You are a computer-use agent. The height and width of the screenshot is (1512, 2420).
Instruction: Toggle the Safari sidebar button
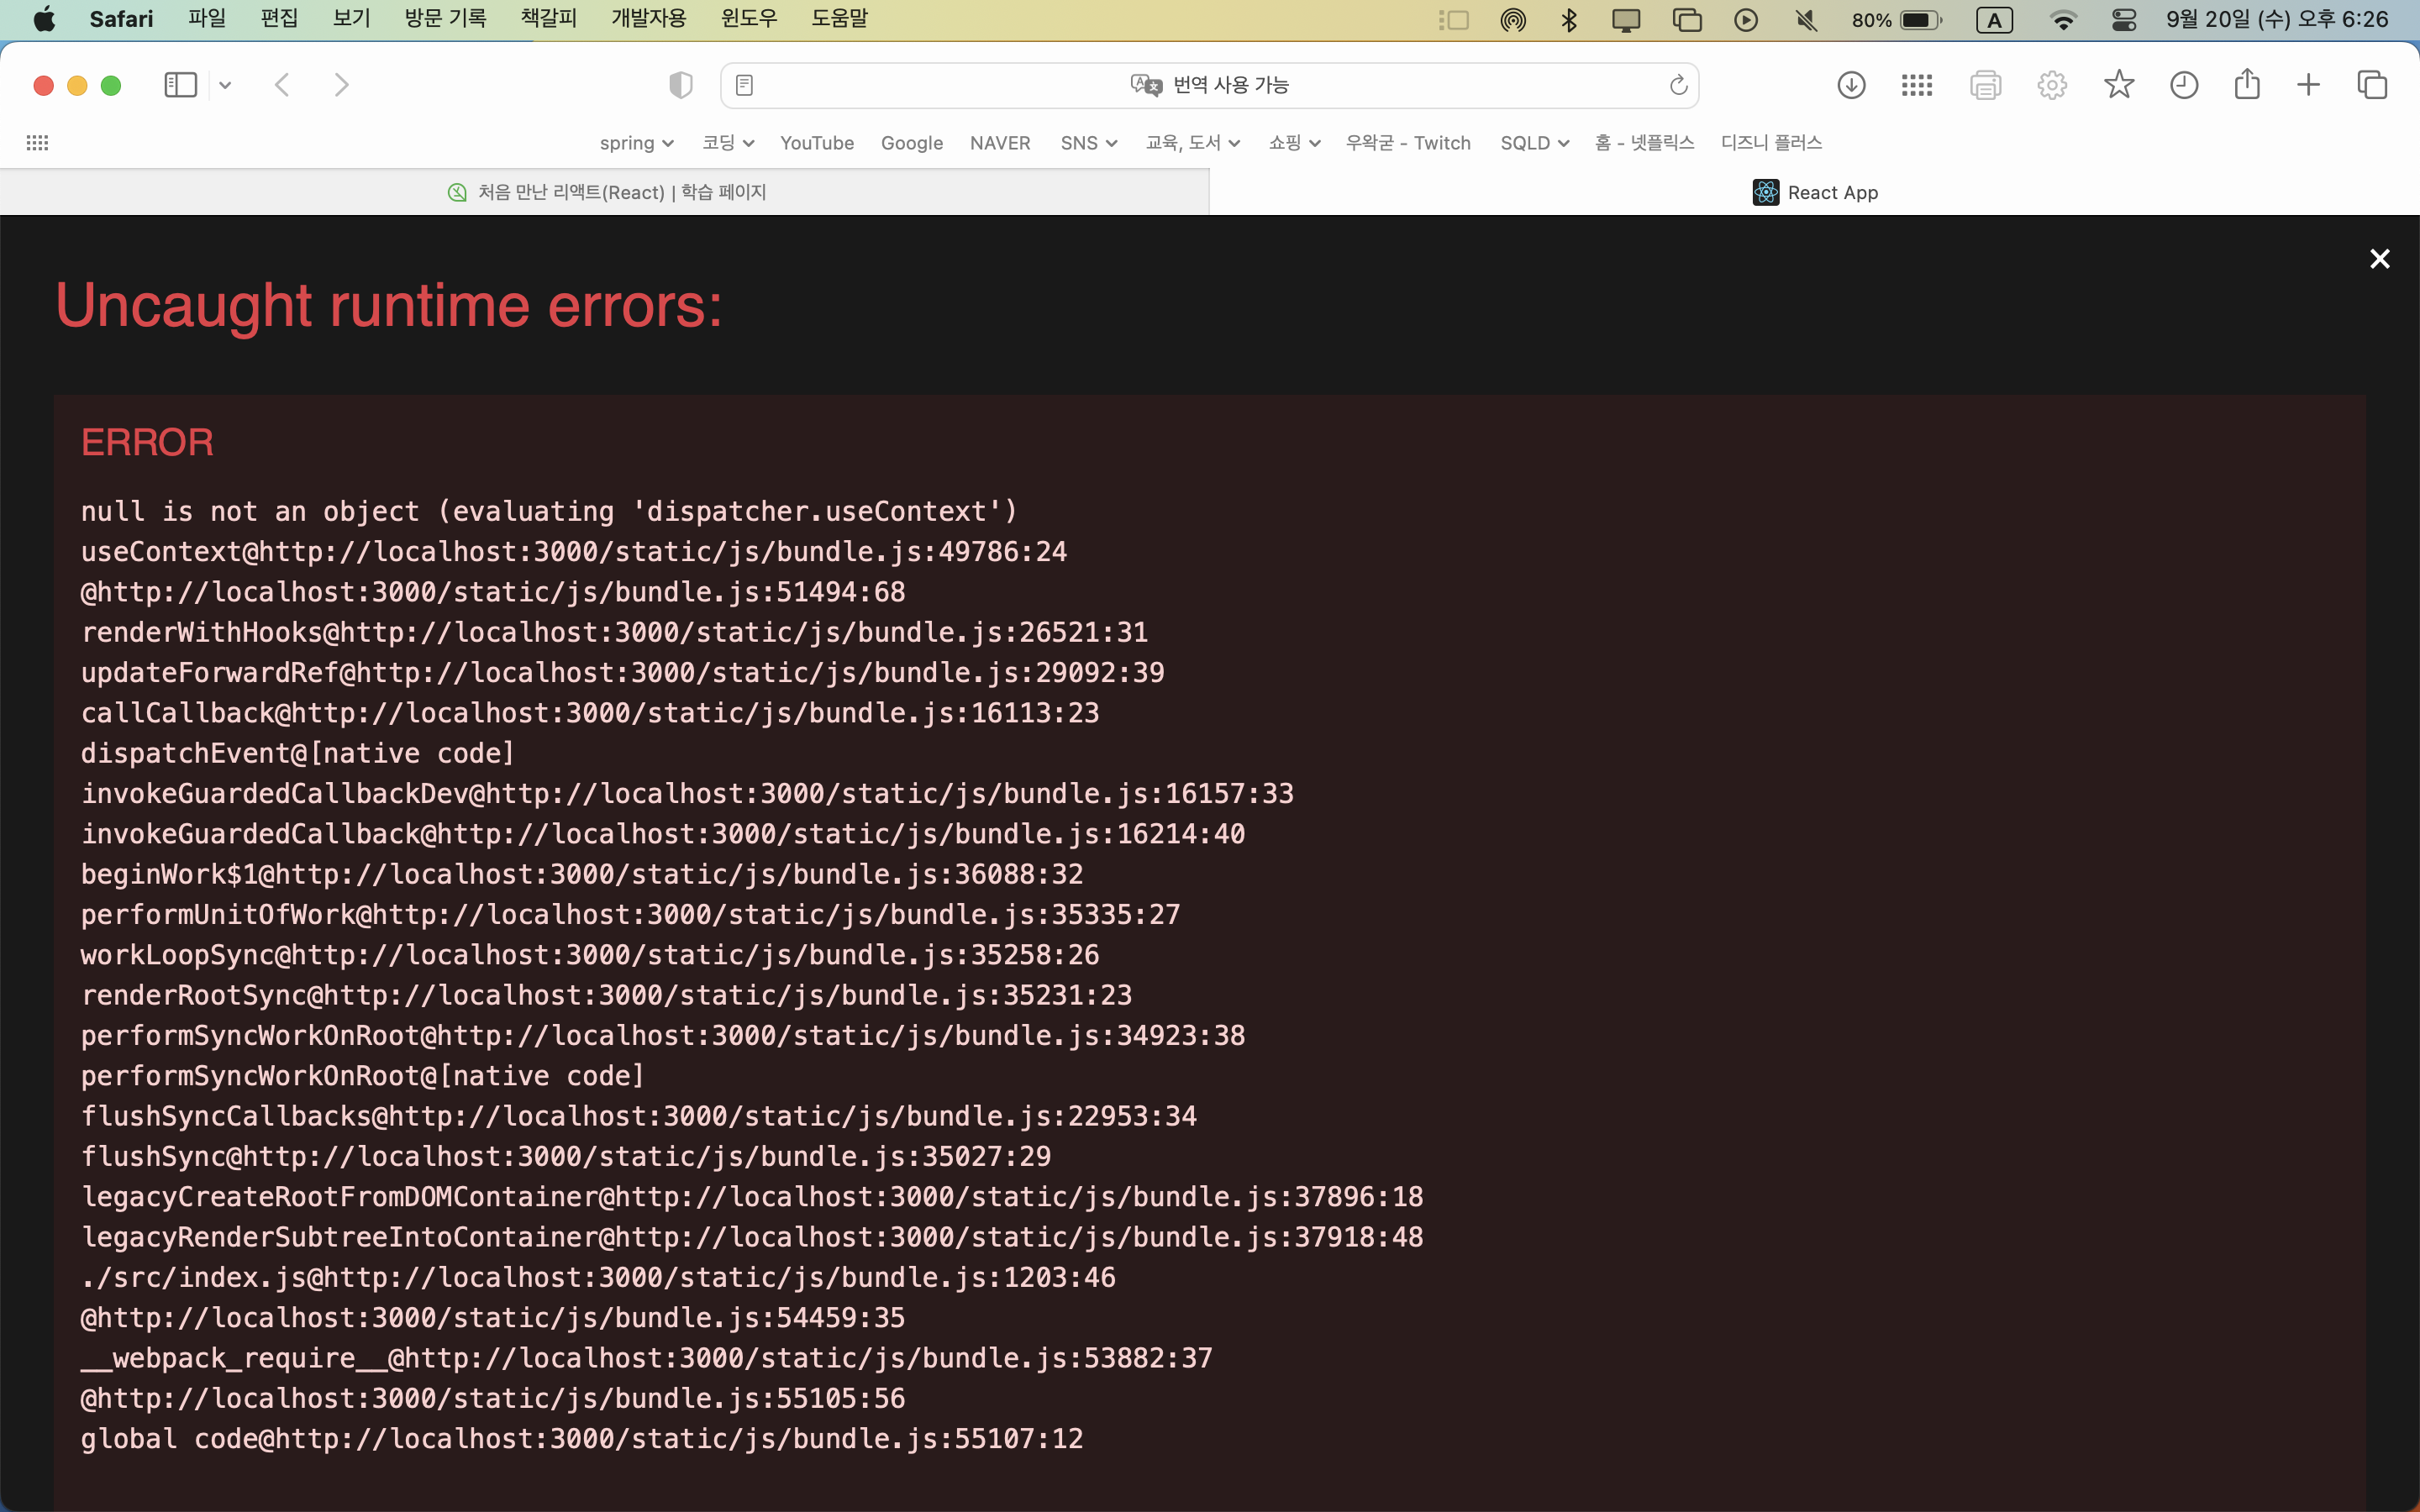tap(180, 85)
